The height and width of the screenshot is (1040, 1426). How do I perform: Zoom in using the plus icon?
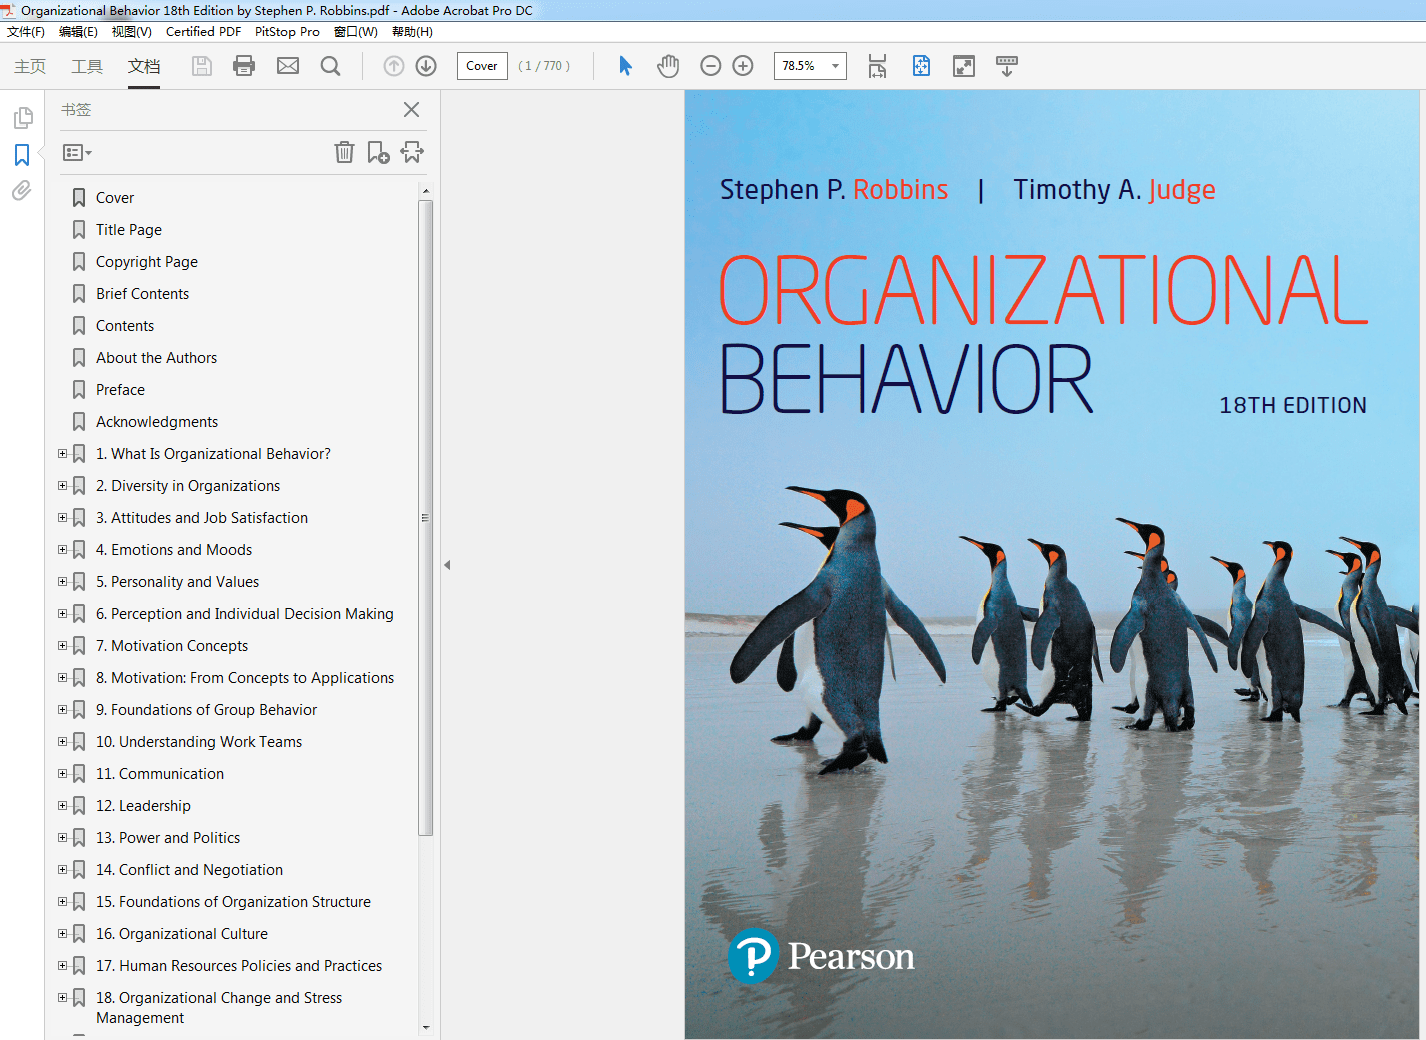(x=743, y=65)
